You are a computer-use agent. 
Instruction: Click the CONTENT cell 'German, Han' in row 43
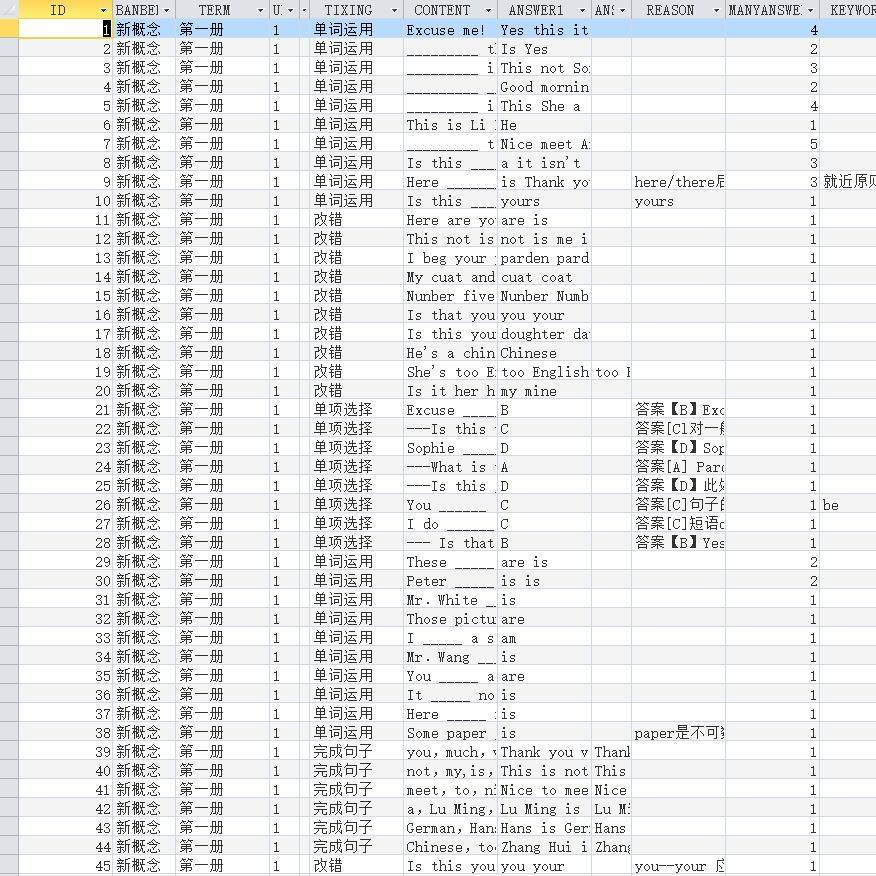(450, 827)
